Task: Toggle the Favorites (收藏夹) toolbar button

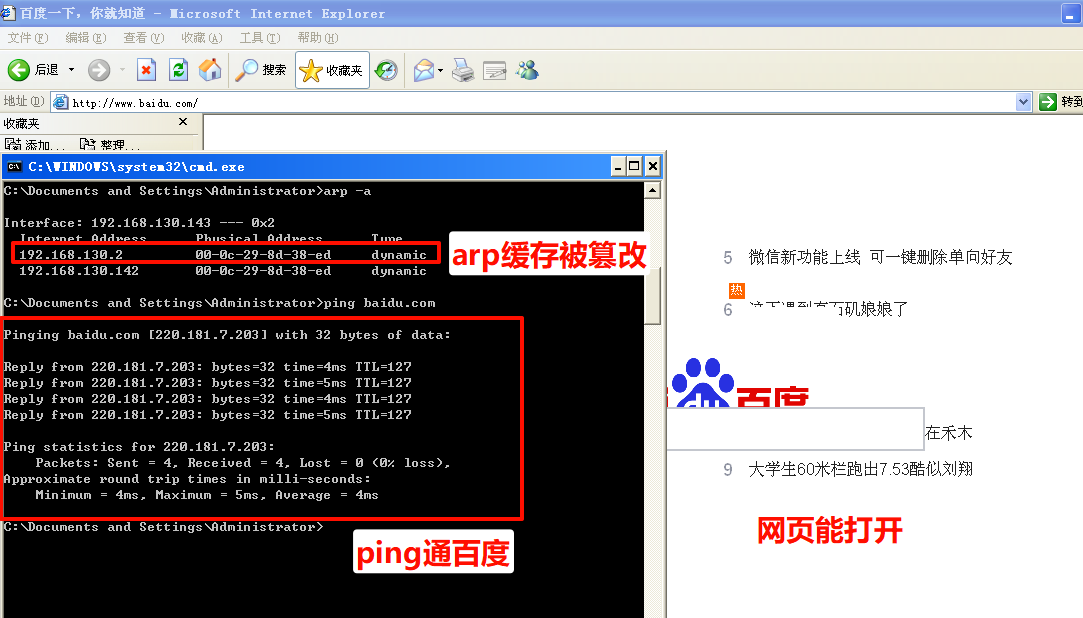Action: [332, 70]
